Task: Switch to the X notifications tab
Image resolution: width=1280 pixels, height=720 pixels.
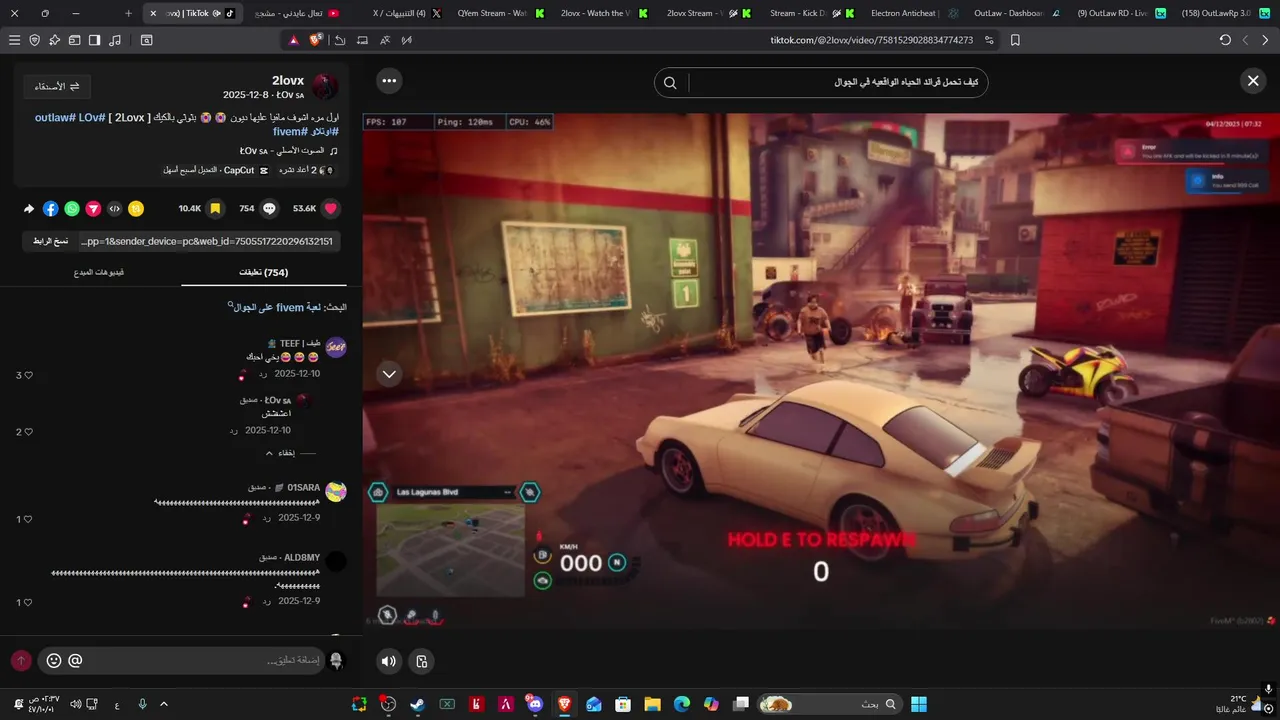Action: [406, 13]
